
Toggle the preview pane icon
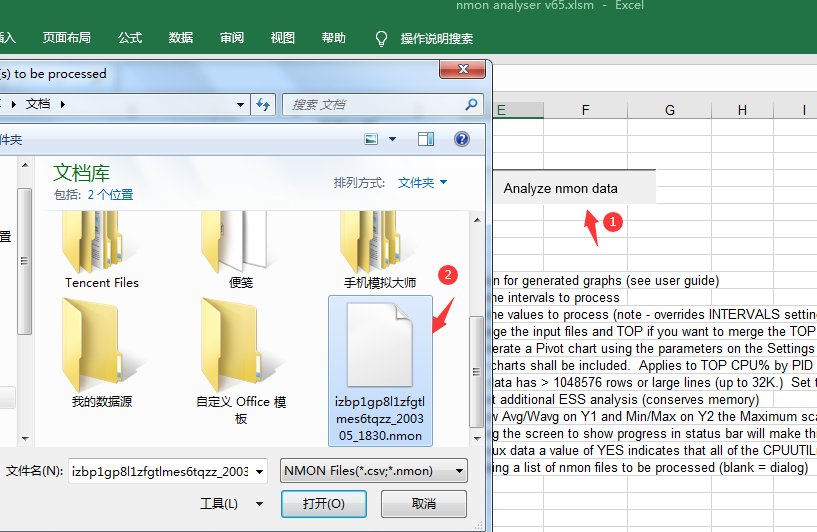coord(426,139)
